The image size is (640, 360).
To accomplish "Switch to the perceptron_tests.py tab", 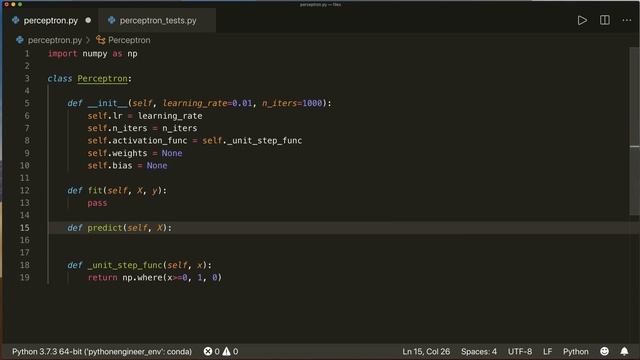I will [158, 20].
